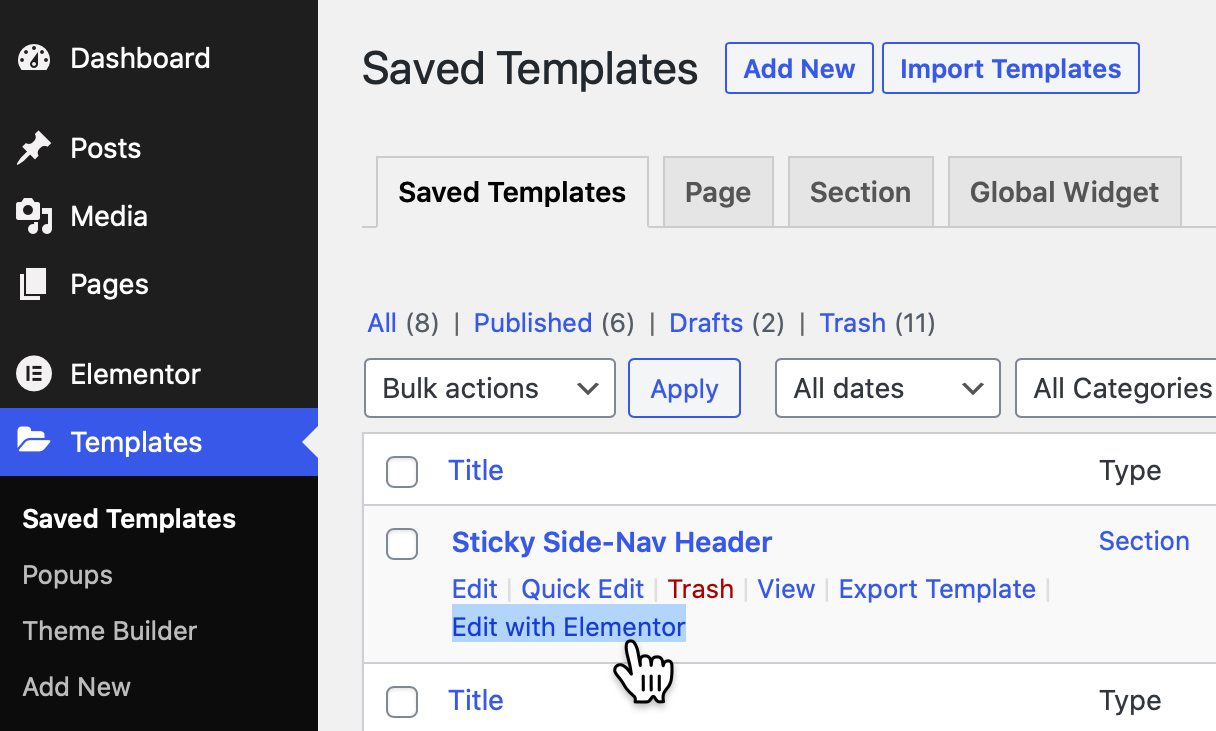Viewport: 1216px width, 731px height.
Task: Click the Elementor logo icon
Action: point(34,375)
